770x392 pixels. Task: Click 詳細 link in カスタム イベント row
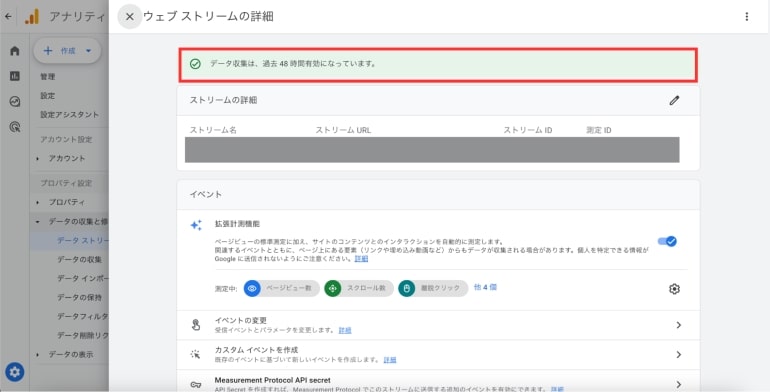coord(390,360)
